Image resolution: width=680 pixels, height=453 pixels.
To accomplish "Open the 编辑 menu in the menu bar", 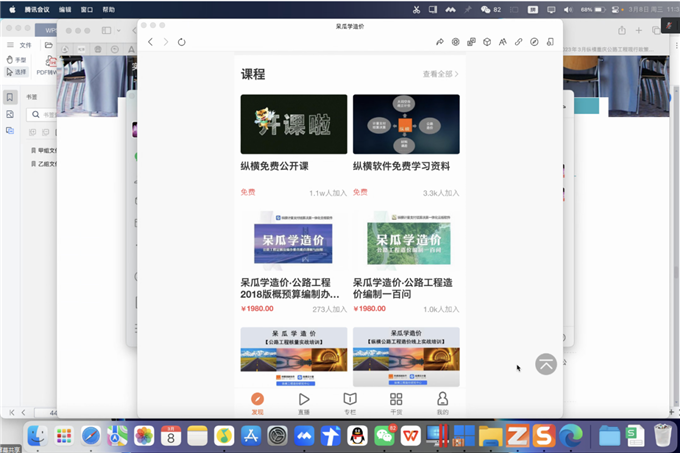I will [x=65, y=10].
